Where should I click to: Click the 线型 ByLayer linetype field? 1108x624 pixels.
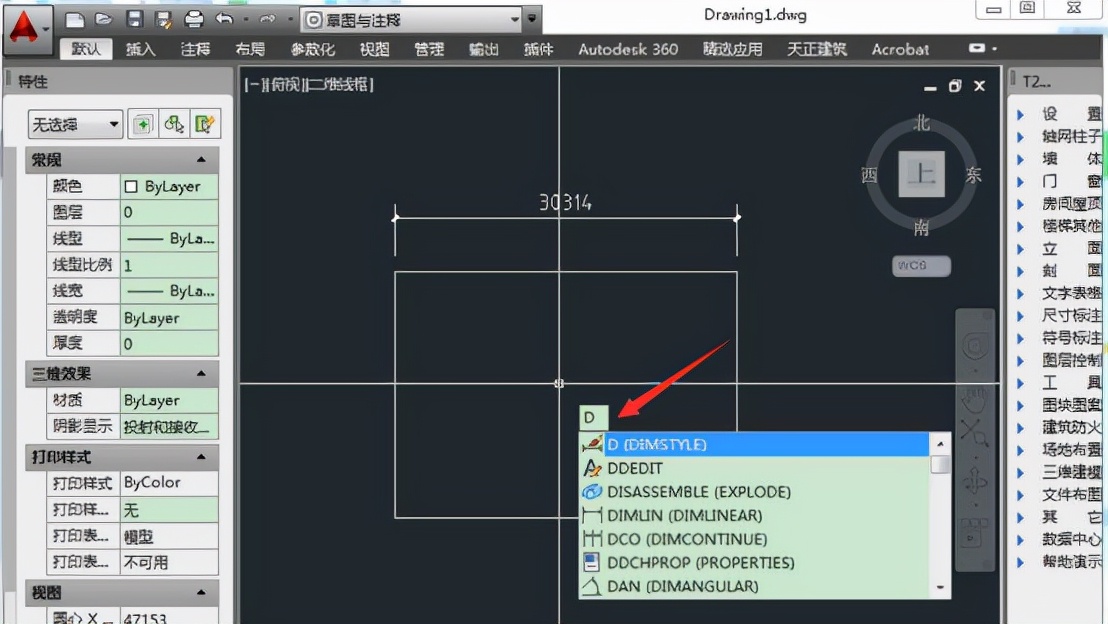(169, 239)
